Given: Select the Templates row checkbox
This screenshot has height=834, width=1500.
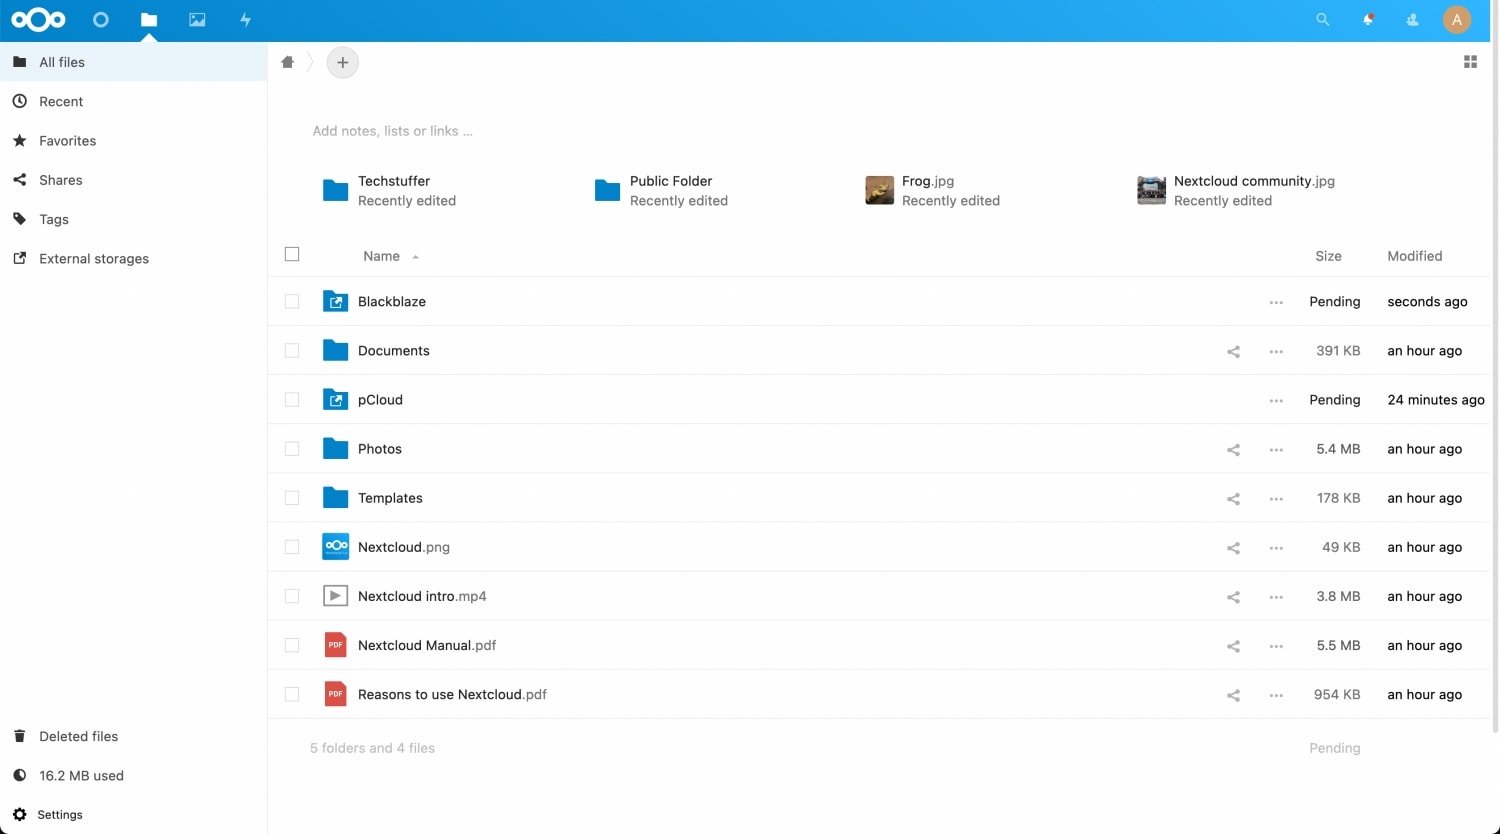Looking at the screenshot, I should pyautogui.click(x=292, y=497).
